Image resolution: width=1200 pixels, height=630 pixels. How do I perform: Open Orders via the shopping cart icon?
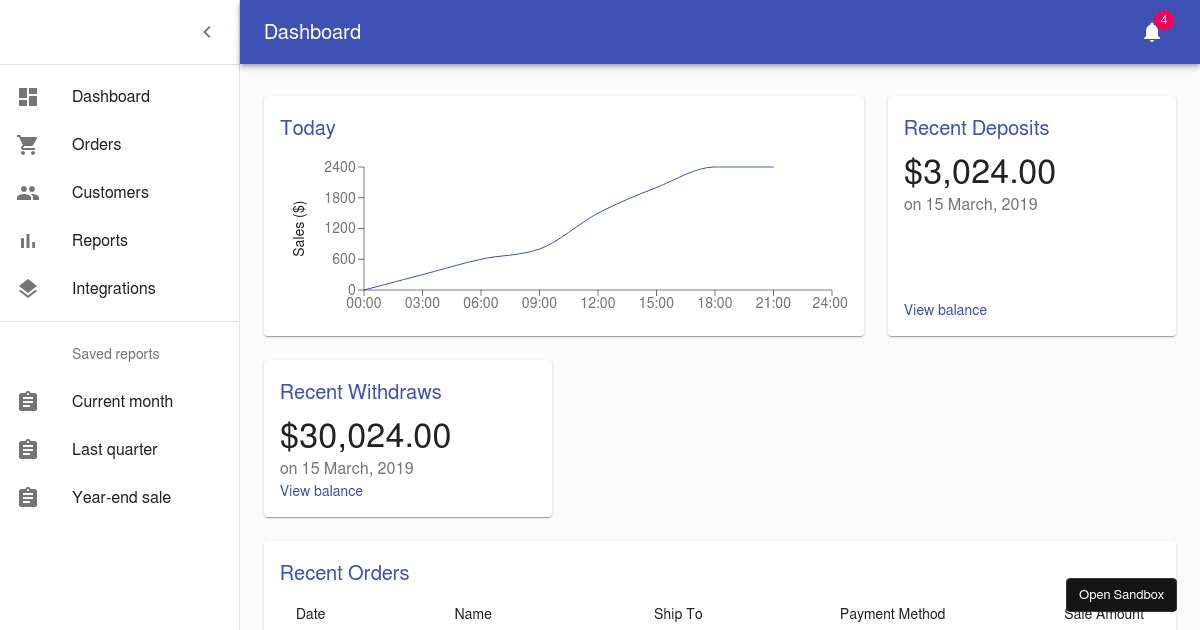[x=27, y=144]
